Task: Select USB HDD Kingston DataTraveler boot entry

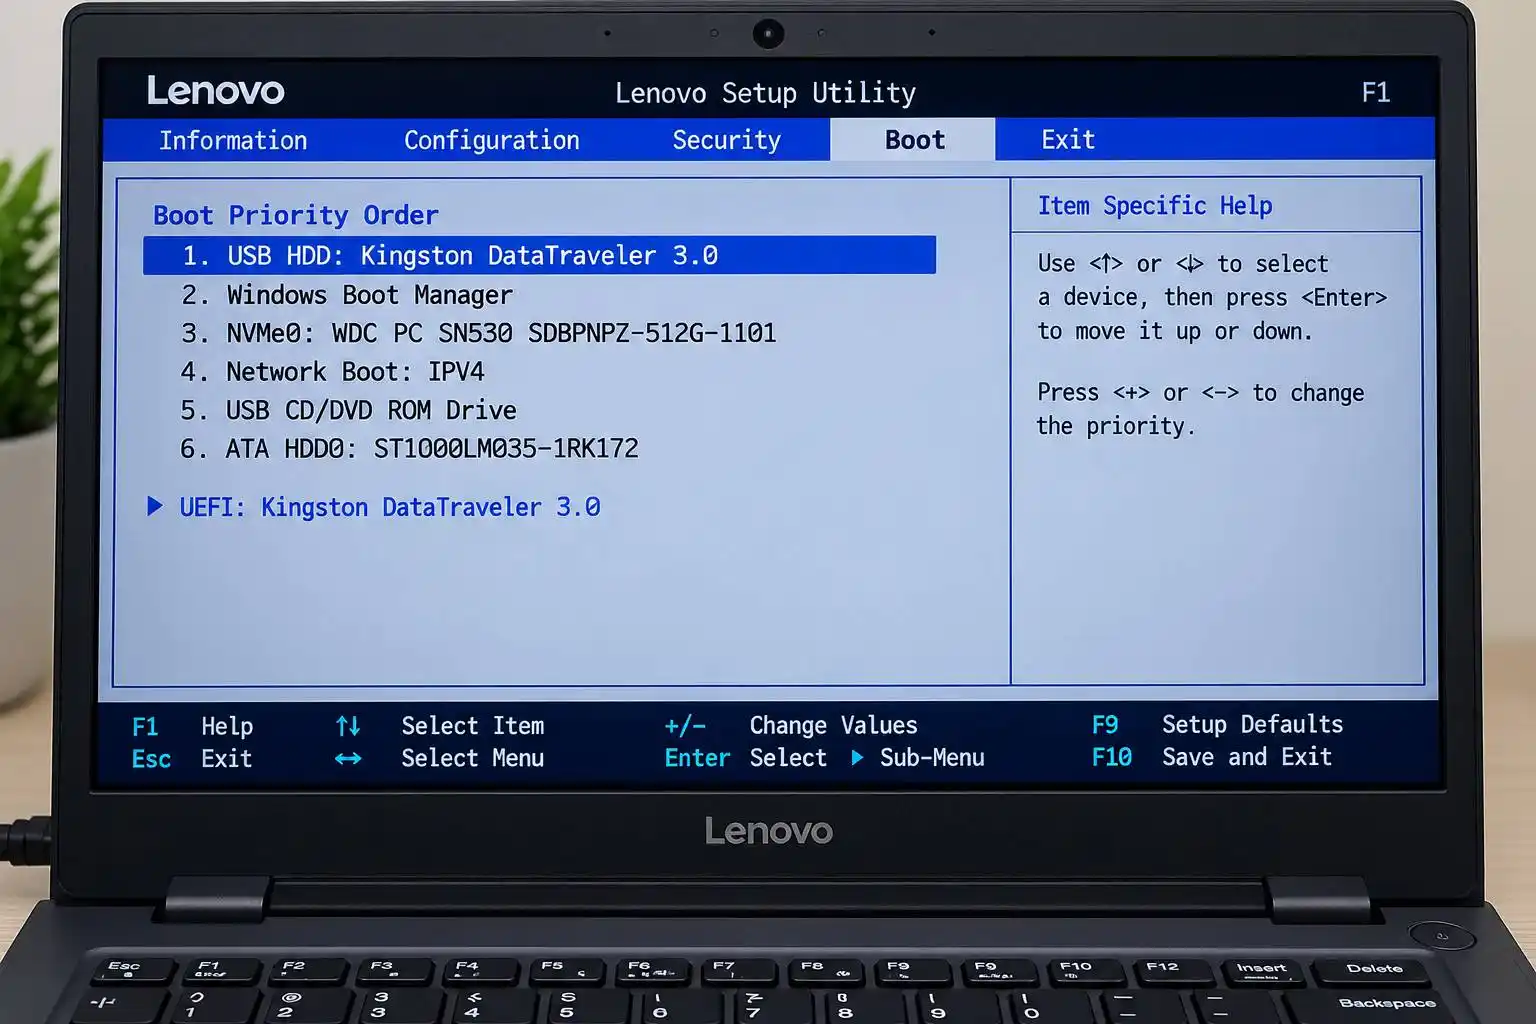Action: pyautogui.click(x=539, y=255)
